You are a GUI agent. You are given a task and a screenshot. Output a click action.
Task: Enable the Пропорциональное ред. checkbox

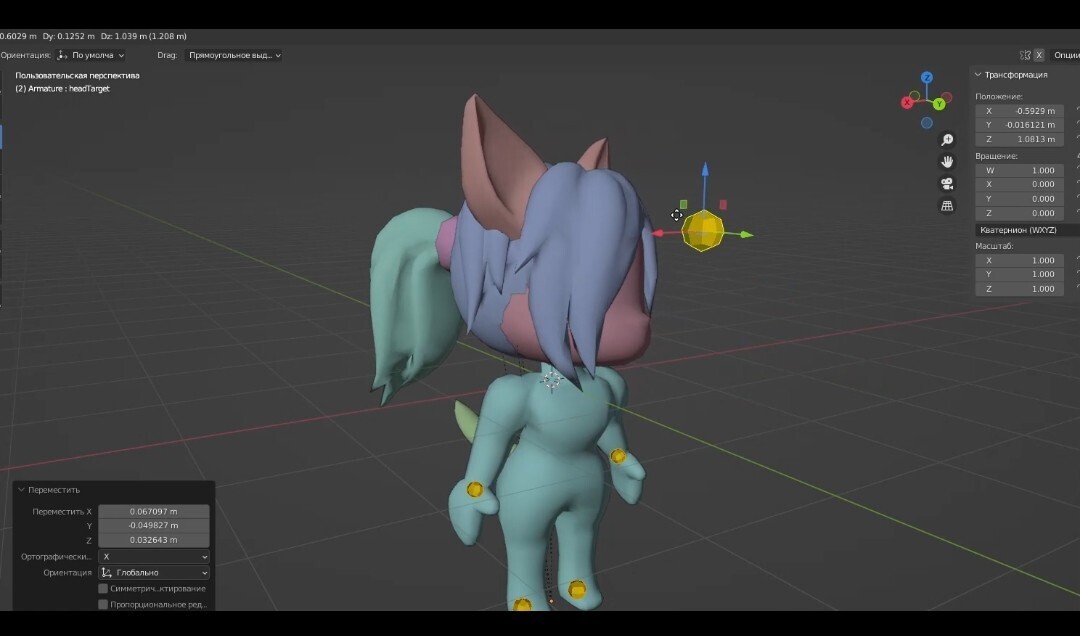point(103,604)
